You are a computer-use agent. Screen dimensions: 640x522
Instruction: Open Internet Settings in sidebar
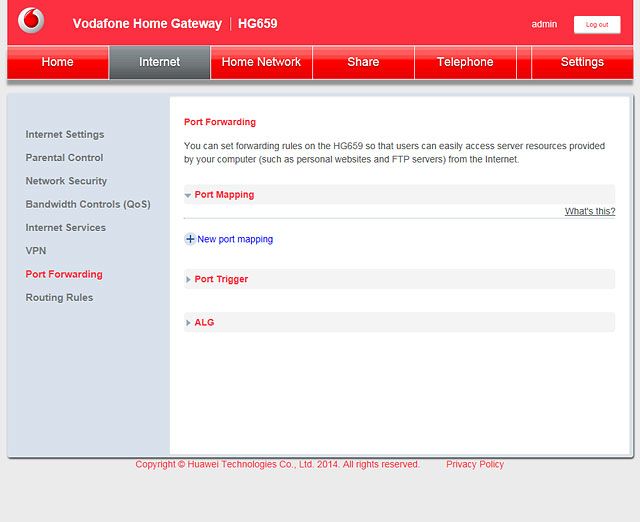[x=65, y=134]
